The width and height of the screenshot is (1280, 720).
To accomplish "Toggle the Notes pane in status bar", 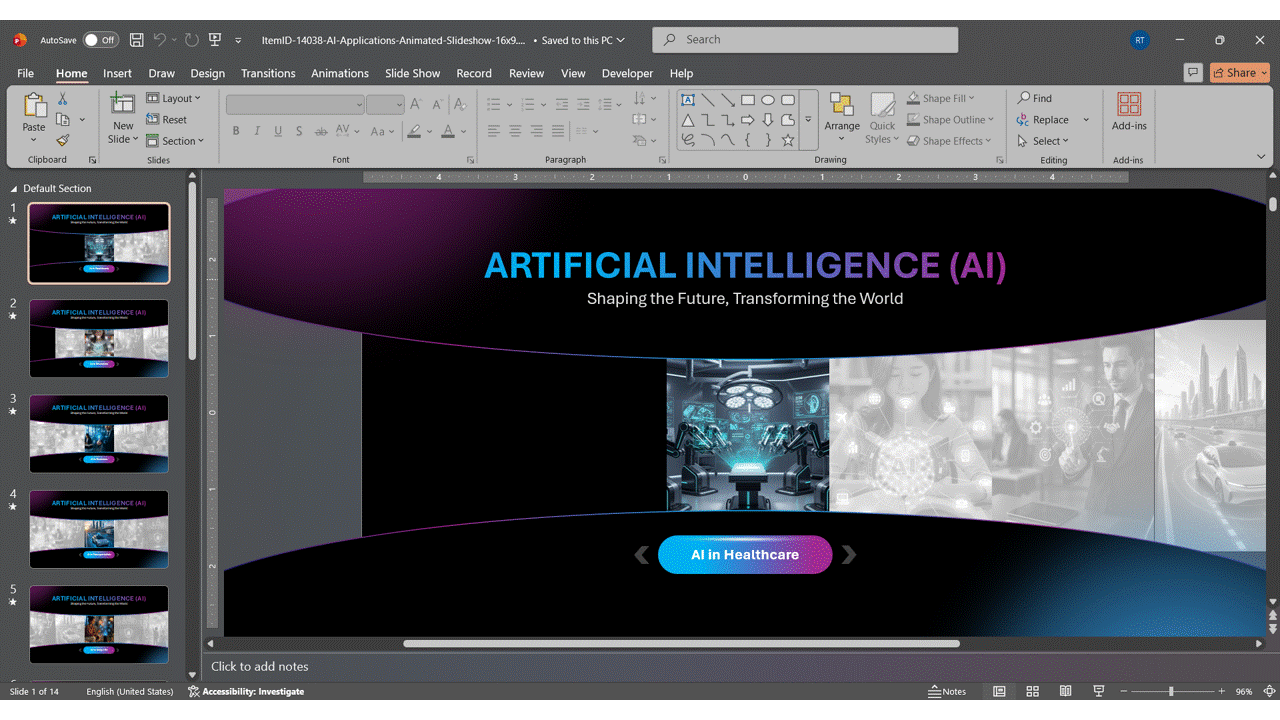I will [x=947, y=691].
